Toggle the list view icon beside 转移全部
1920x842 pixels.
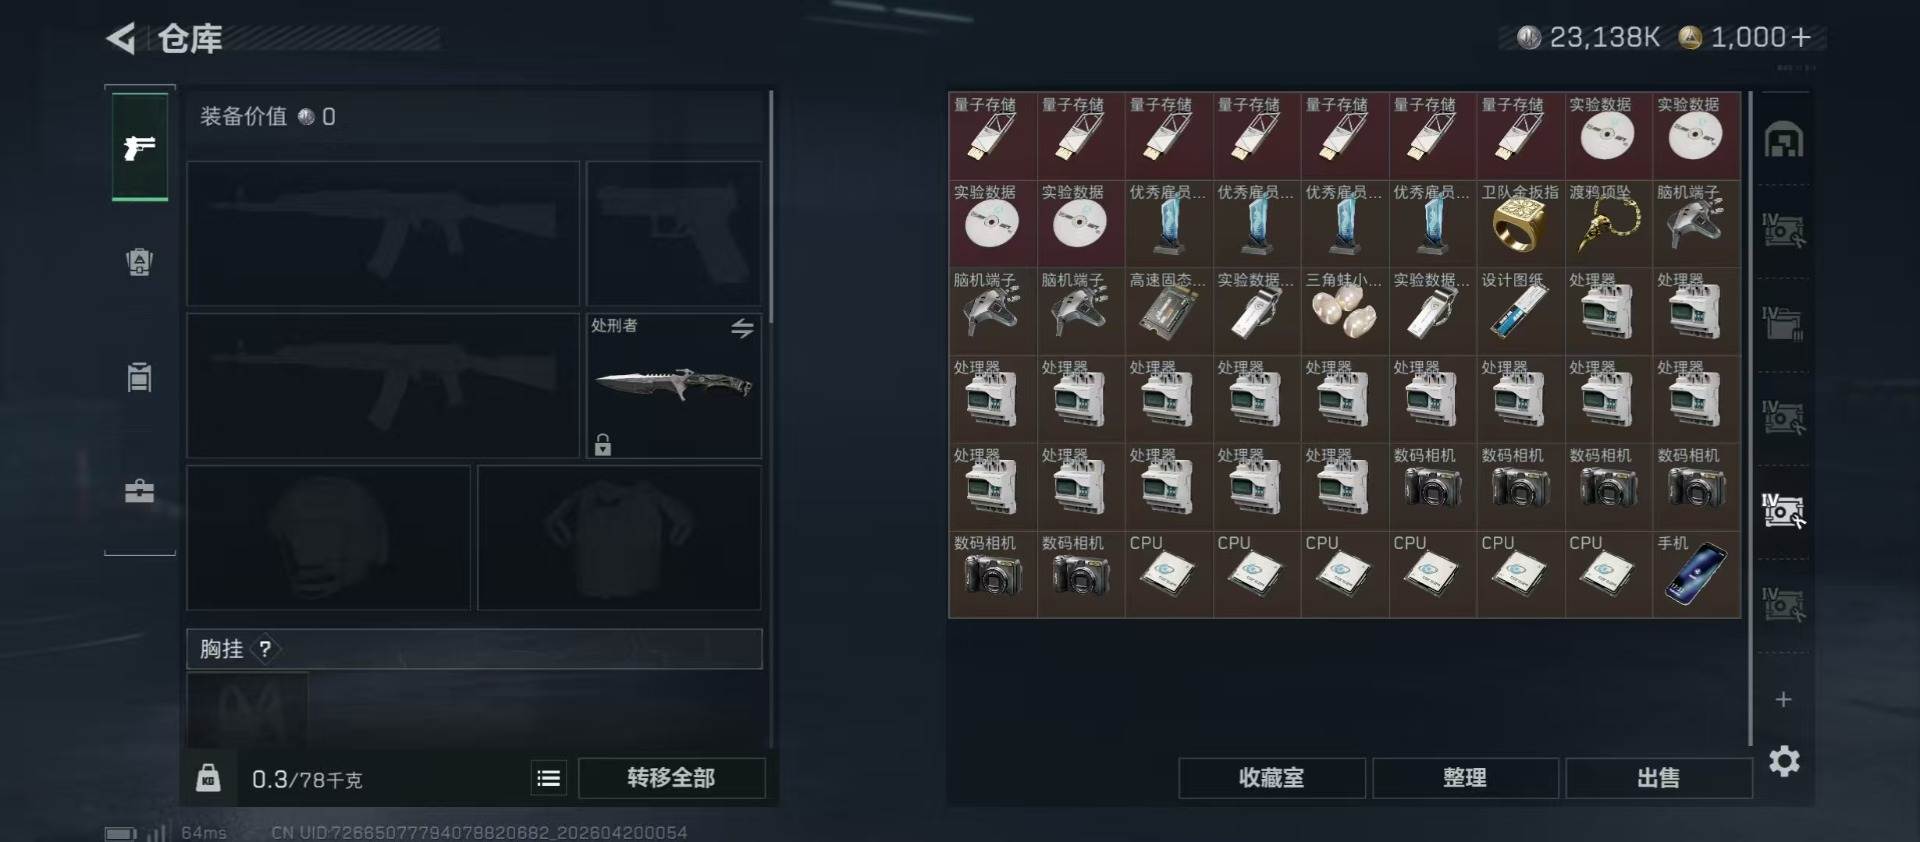pos(548,778)
